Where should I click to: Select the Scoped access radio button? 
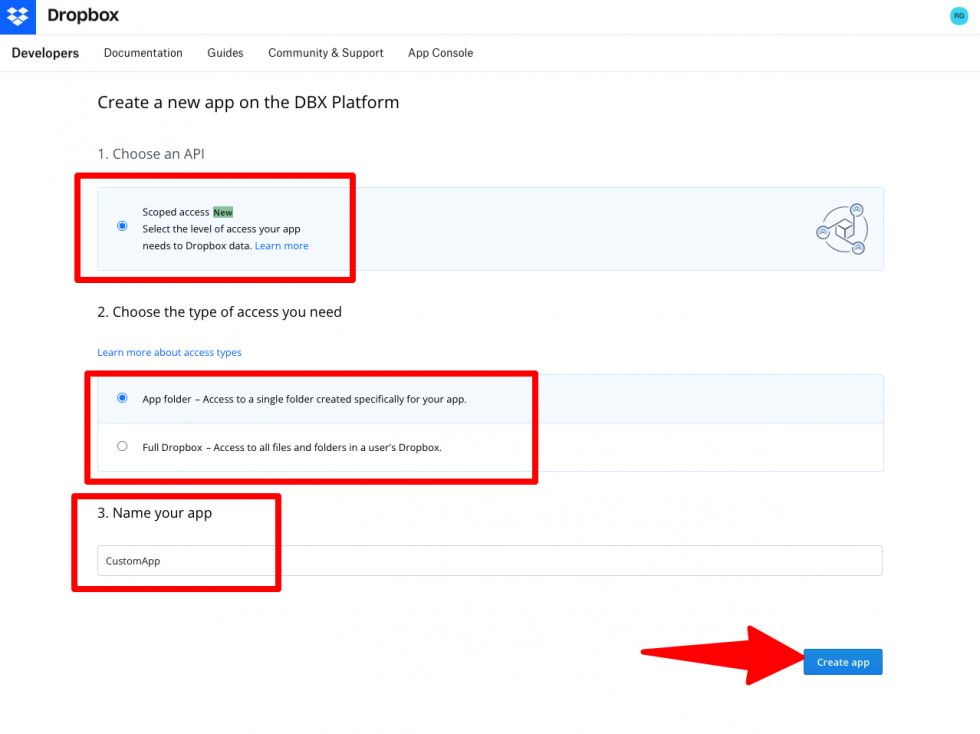click(x=122, y=226)
